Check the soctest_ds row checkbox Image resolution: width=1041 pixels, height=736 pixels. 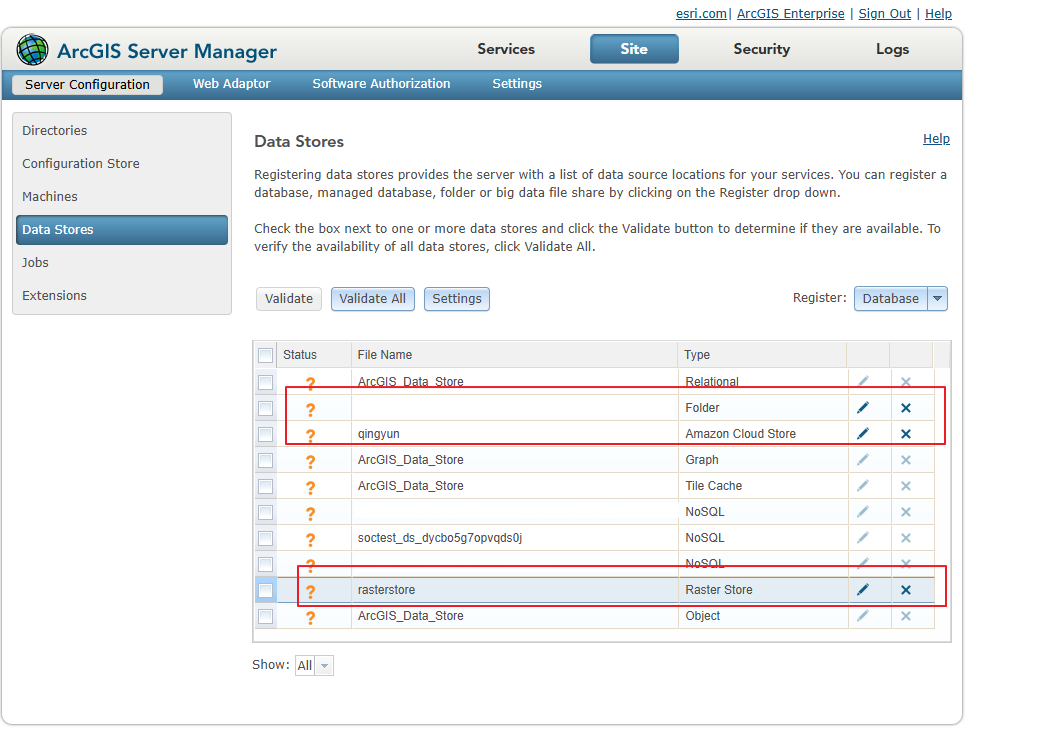[x=266, y=538]
